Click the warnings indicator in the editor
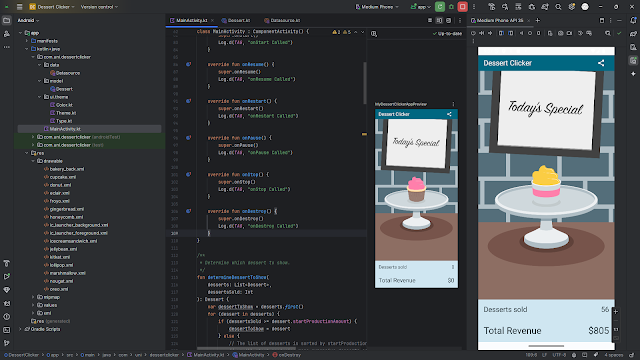Screen dimensions: 640x360 coord(342,32)
